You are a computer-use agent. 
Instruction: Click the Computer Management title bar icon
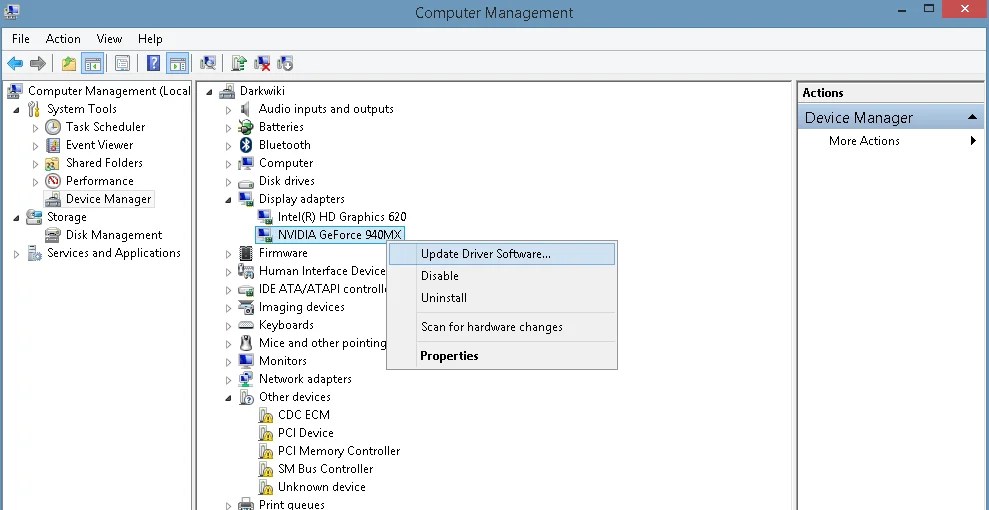[x=11, y=11]
